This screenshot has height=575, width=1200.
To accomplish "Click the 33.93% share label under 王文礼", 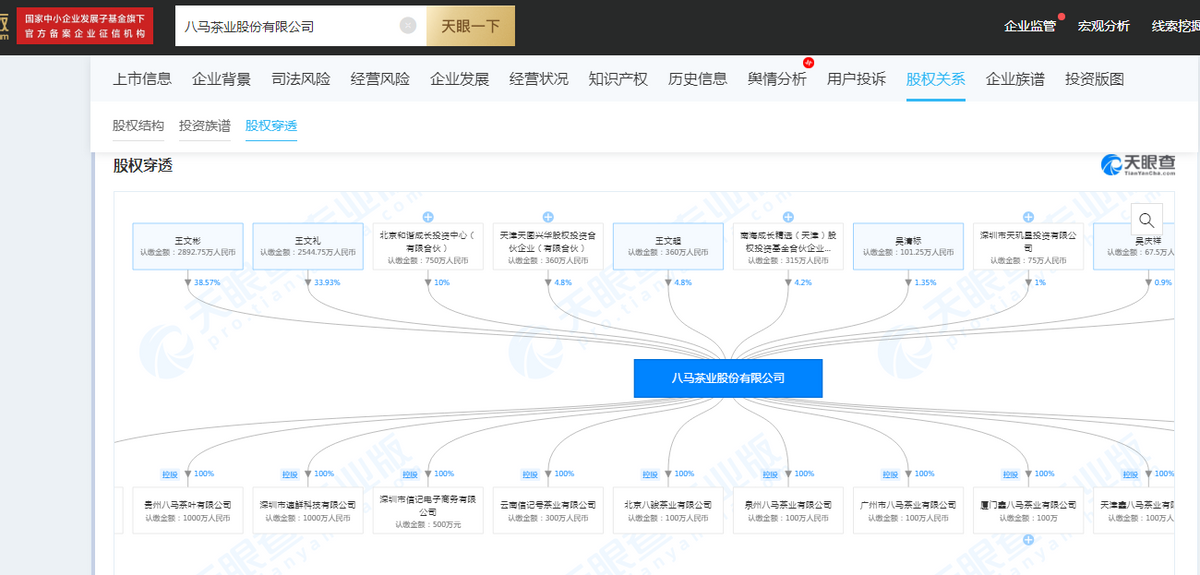I will click(327, 283).
